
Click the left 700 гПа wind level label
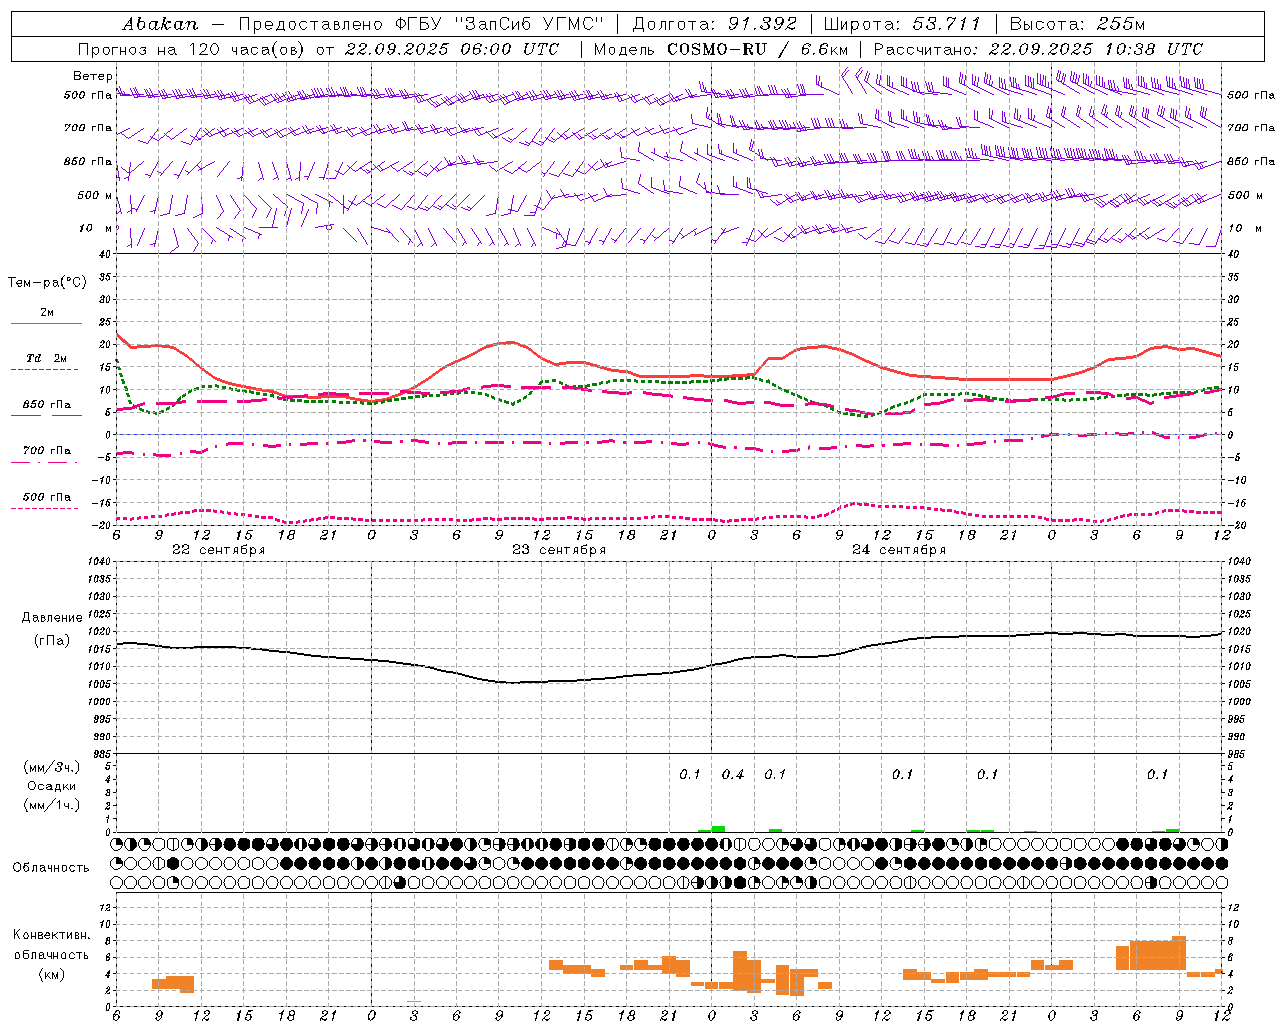click(x=88, y=128)
